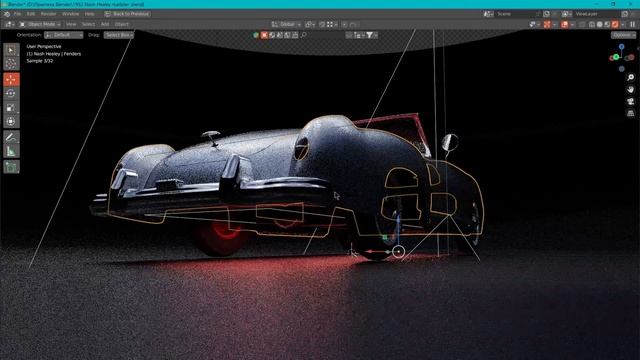Click the pan view hand gizmo

631,89
